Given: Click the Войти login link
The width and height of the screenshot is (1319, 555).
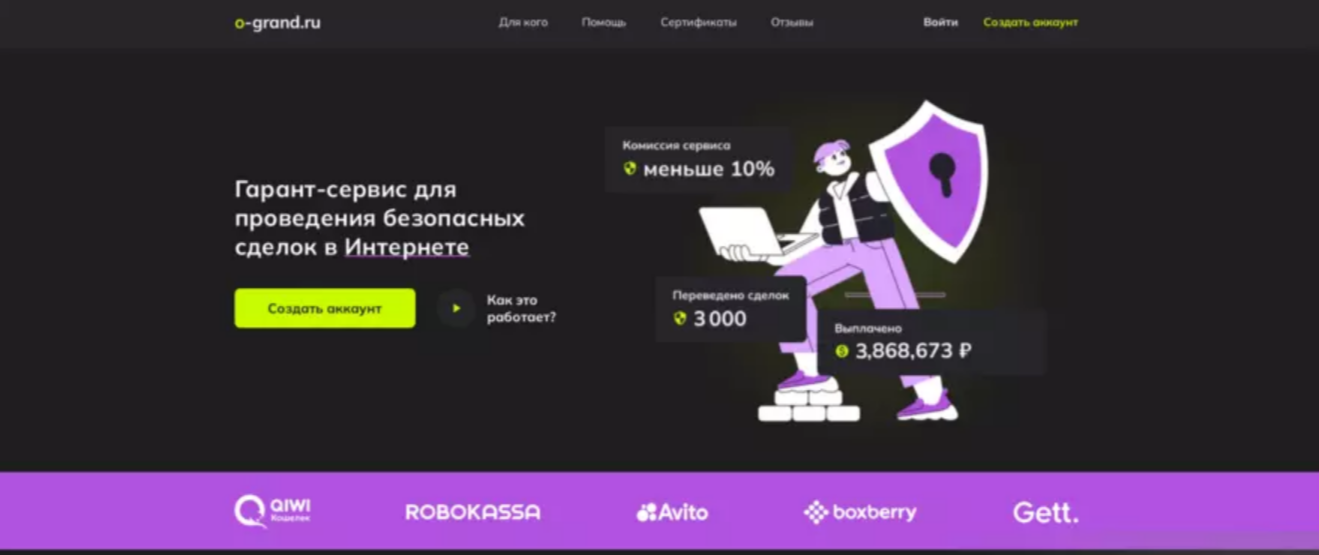Looking at the screenshot, I should point(940,22).
